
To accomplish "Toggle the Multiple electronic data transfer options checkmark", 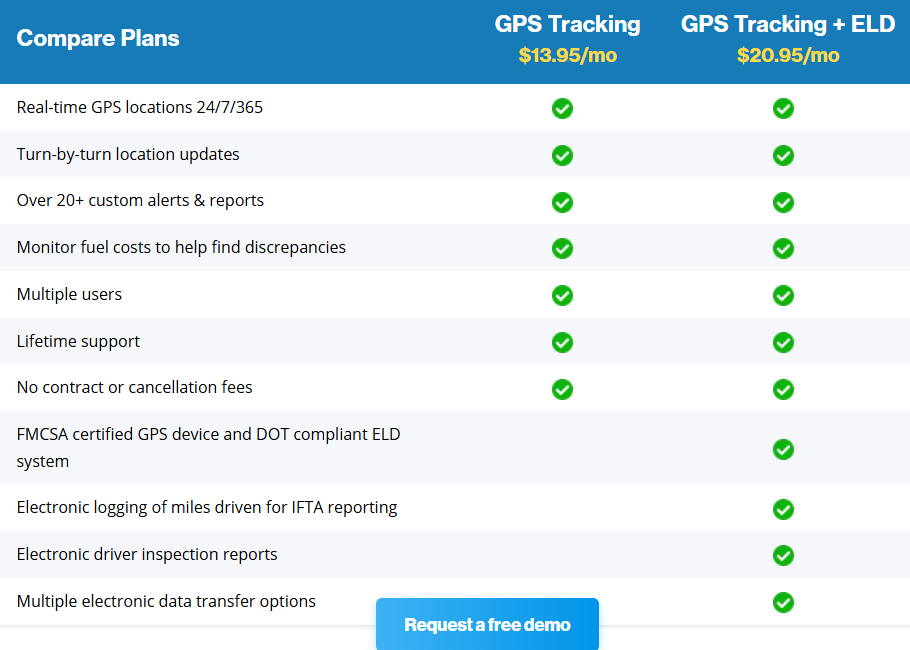I will (783, 603).
